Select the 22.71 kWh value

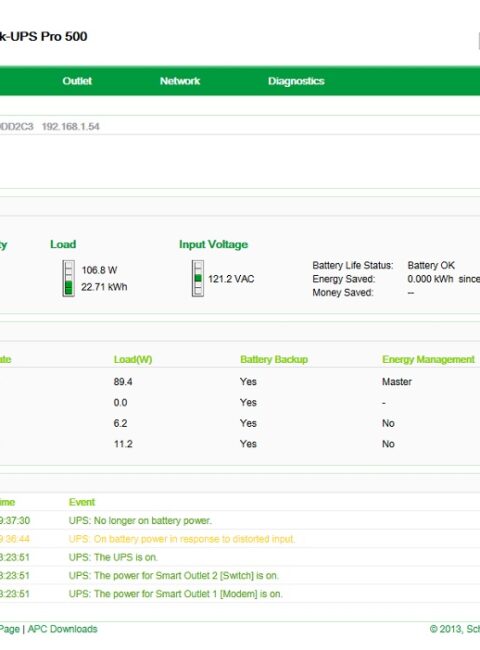(x=104, y=287)
